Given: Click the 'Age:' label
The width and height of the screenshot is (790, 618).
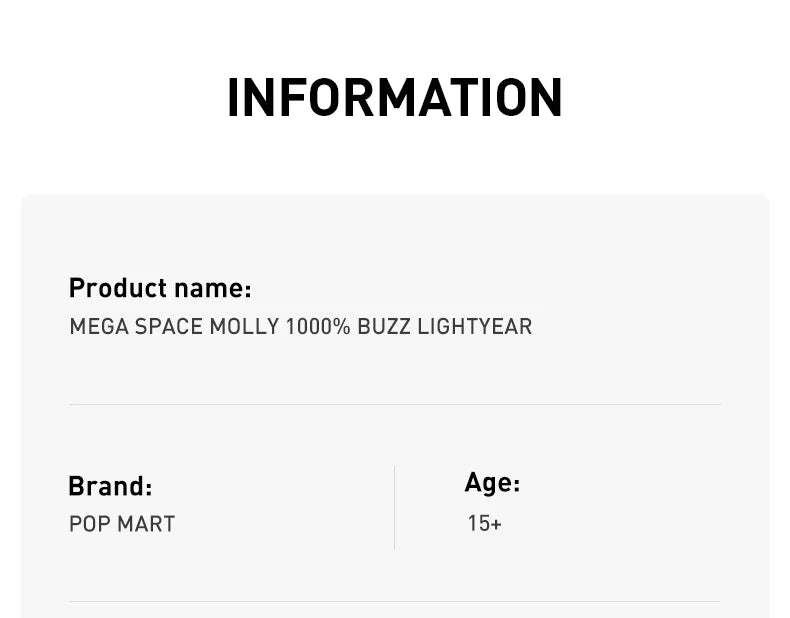Looking at the screenshot, I should 492,484.
